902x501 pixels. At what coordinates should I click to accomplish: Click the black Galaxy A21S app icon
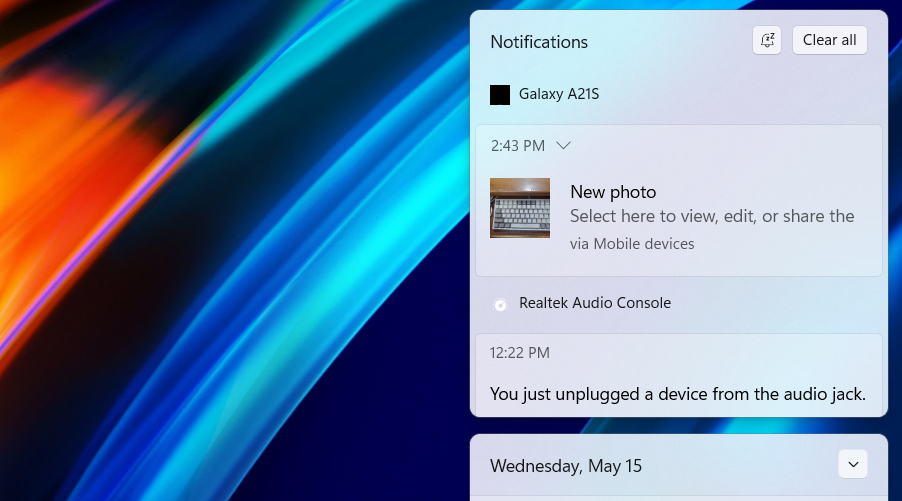click(x=500, y=95)
